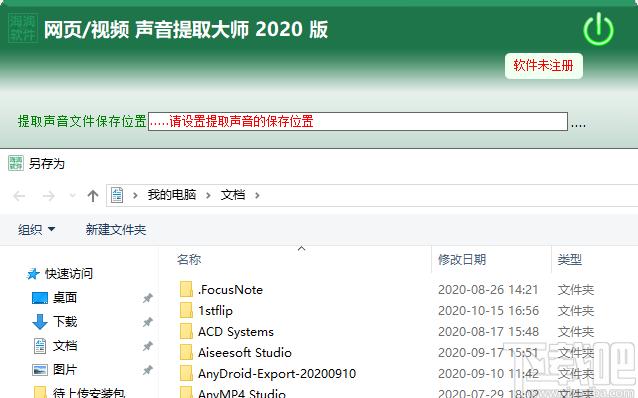Click the green power button icon
Viewport: 638px width, 398px height.
pos(598,29)
